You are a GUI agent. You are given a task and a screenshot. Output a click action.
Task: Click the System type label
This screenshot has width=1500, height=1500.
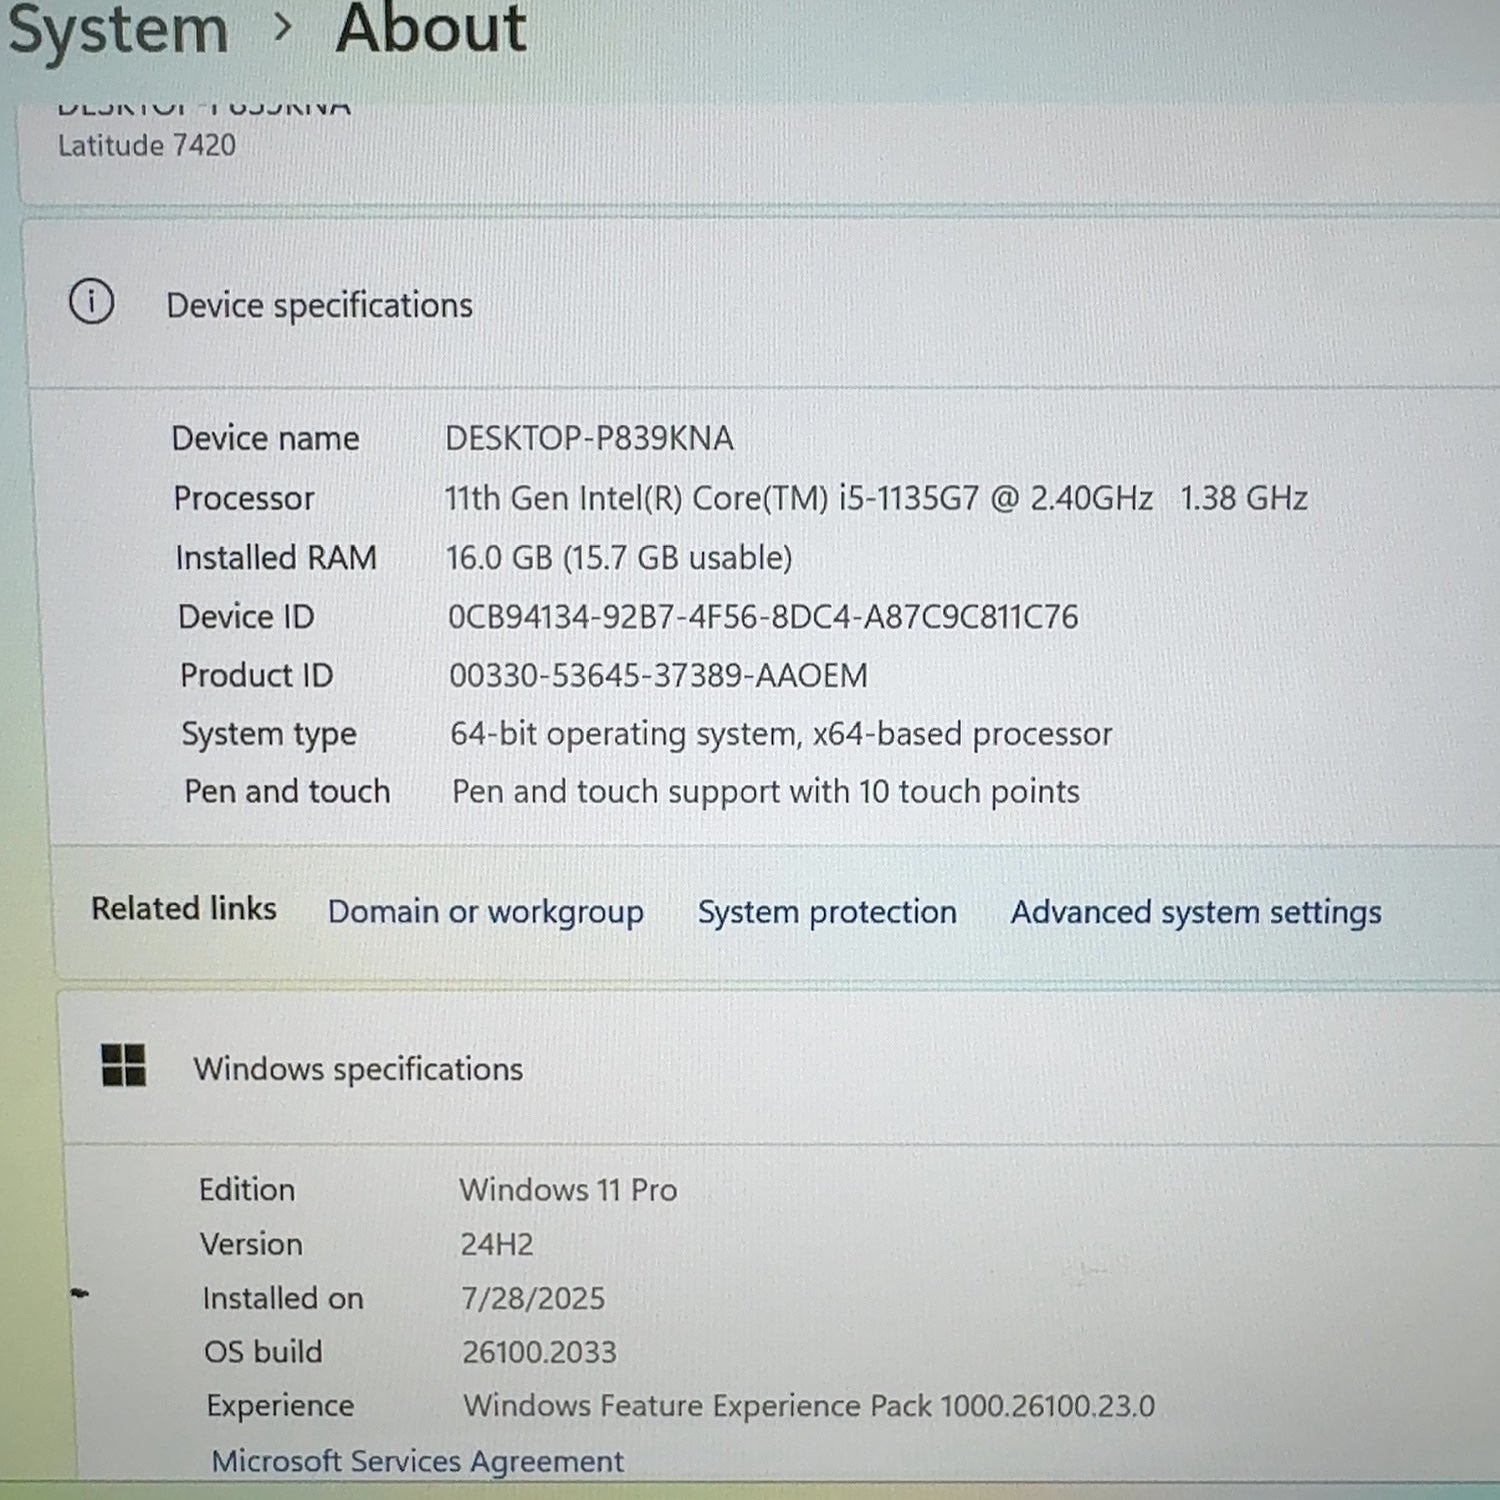(269, 734)
